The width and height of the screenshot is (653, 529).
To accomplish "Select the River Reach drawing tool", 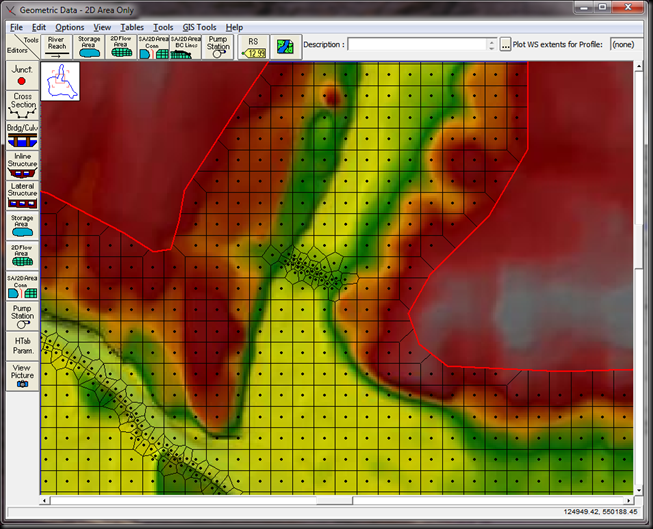I will 58,47.
